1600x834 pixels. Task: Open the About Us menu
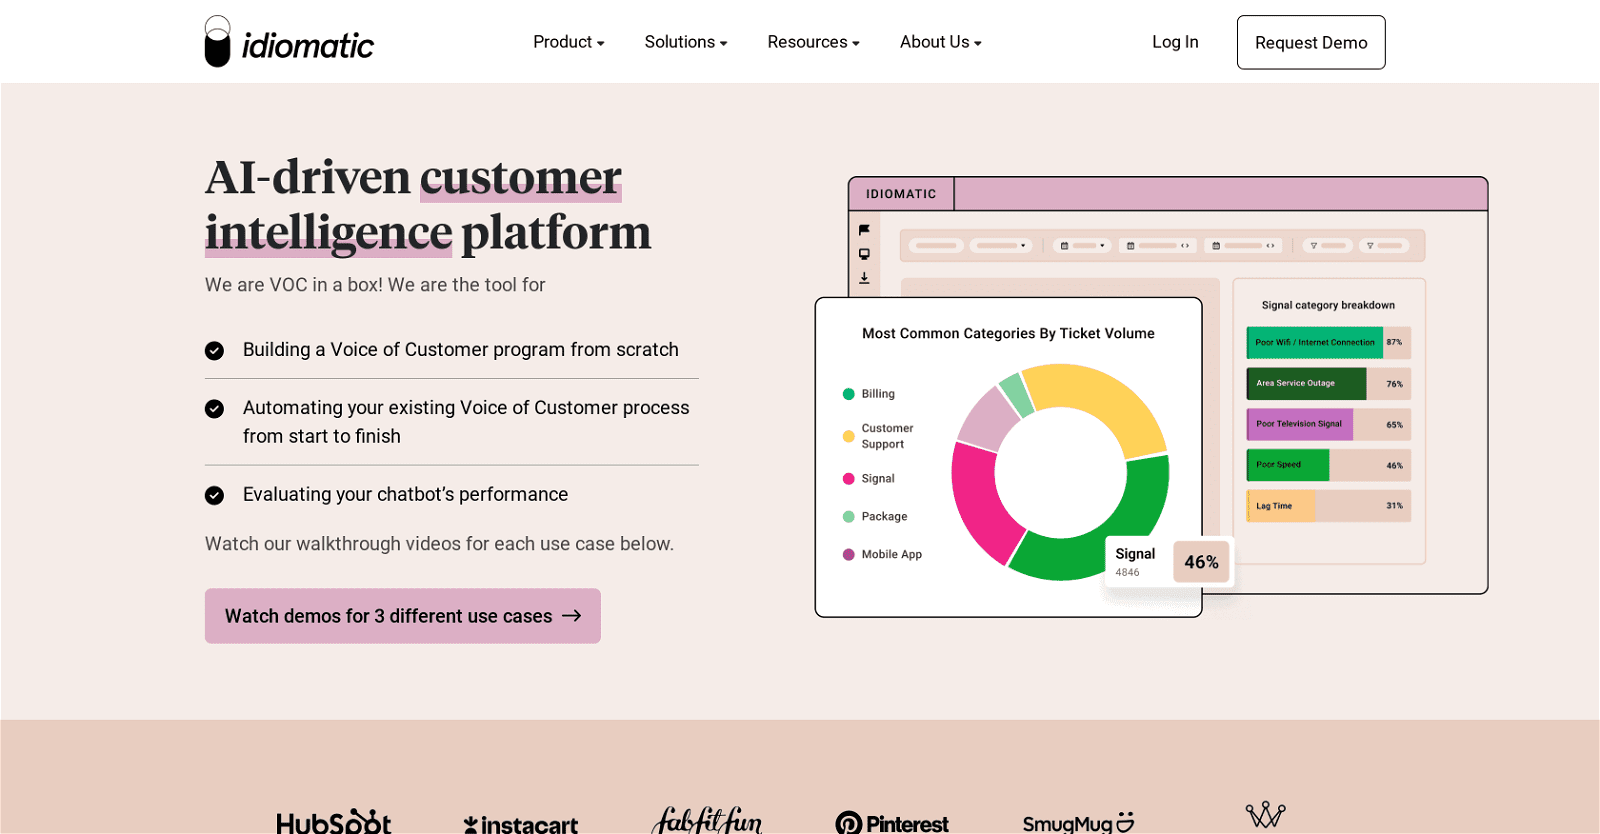[x=940, y=42]
